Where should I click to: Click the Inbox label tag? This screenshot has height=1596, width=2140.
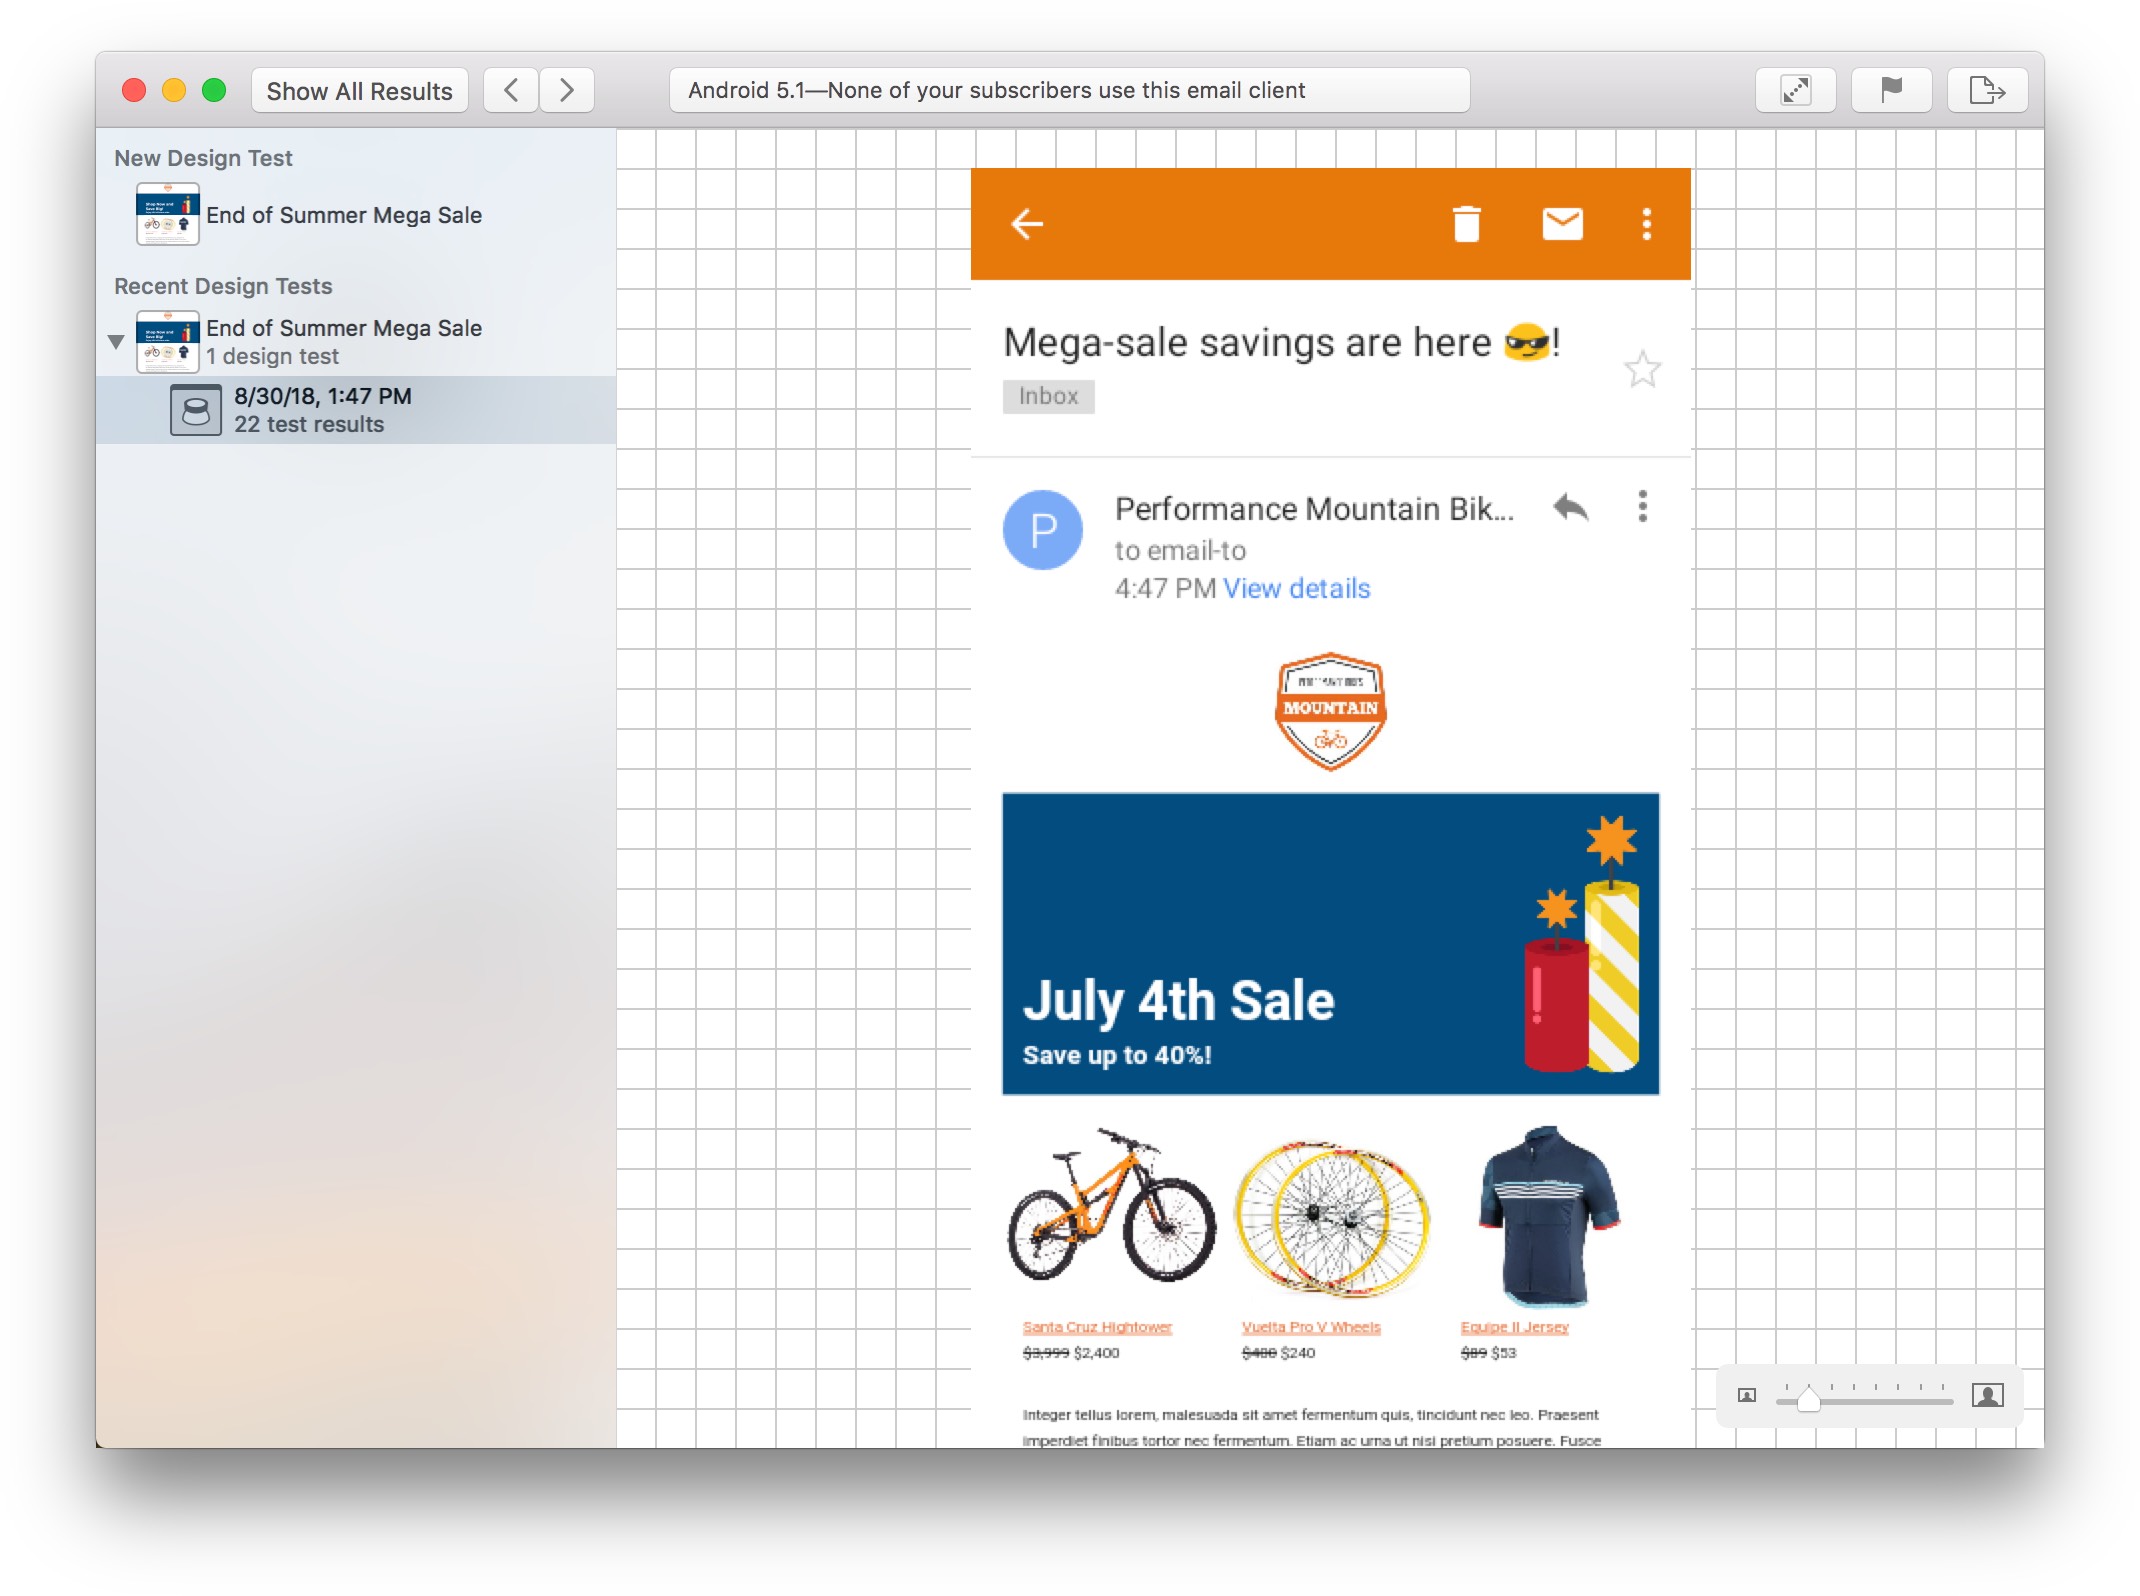pos(1048,396)
